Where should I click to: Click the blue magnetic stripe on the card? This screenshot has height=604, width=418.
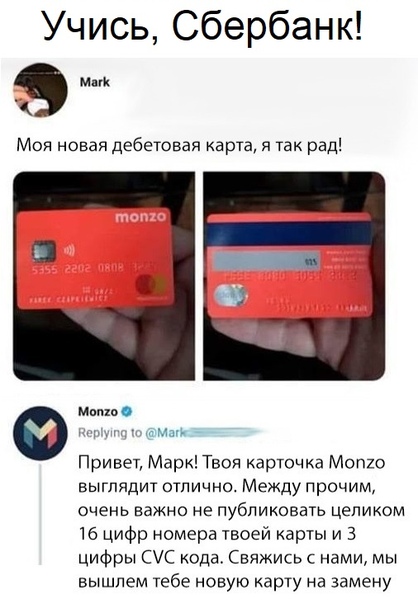[289, 234]
